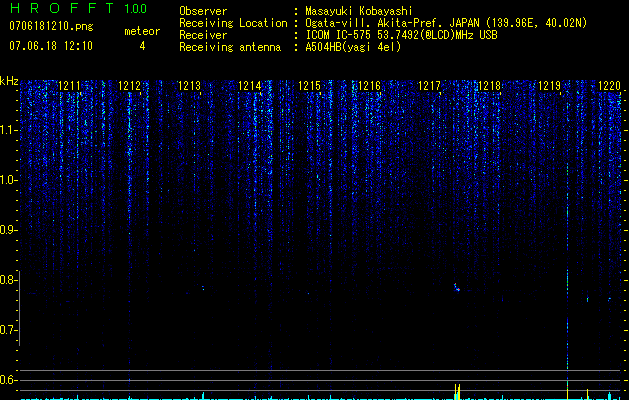Screen dimensions: 629x400
Task: Click the 1.1 kHz axis label
Action: click(x=8, y=130)
